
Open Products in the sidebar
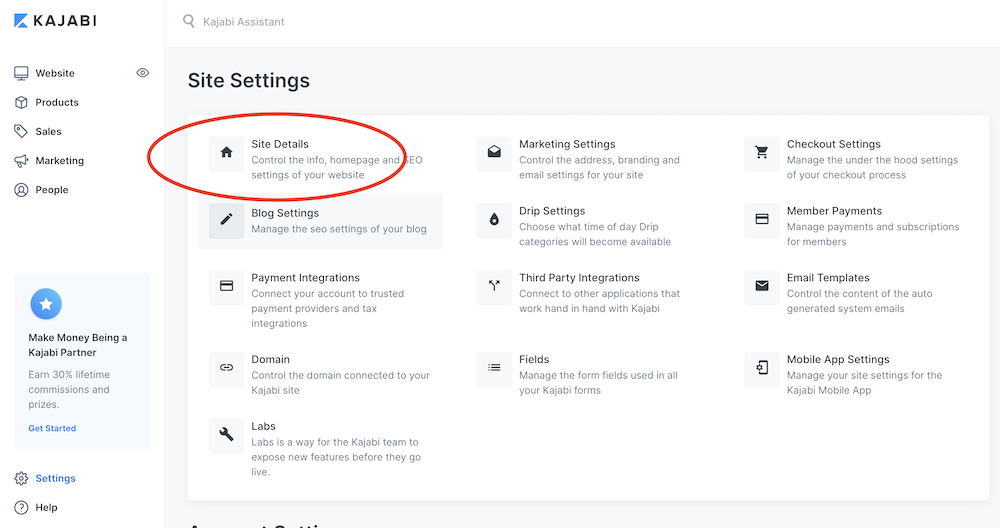pos(57,102)
